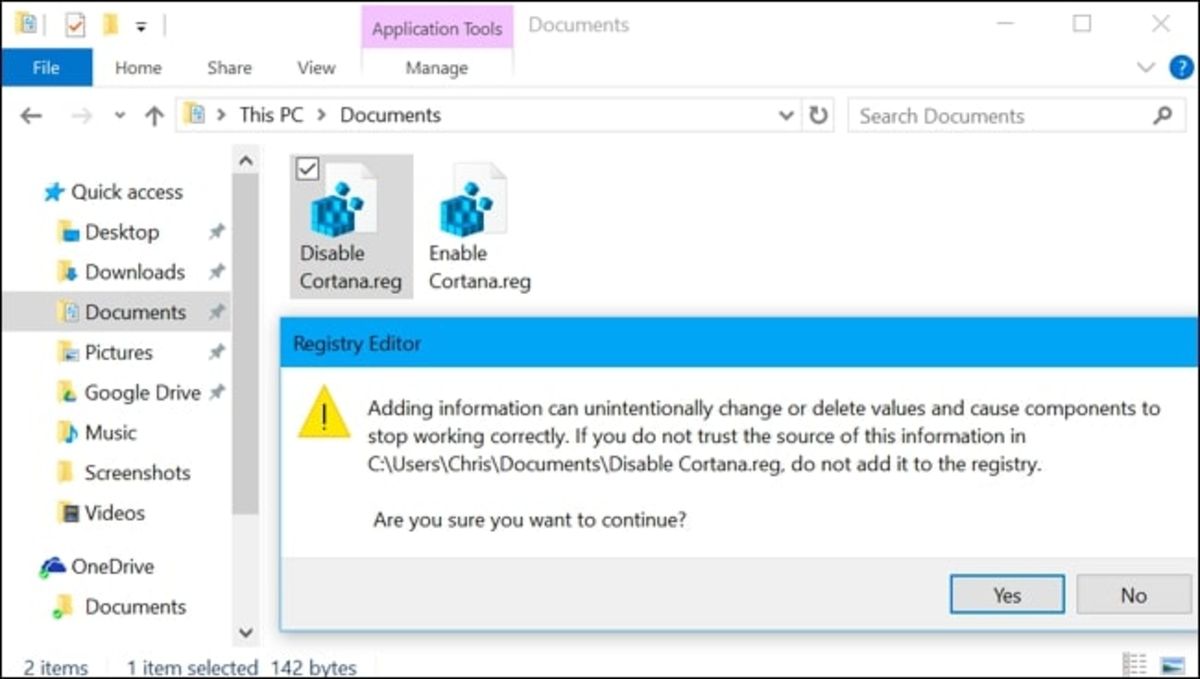Open the Customize Quick Access Toolbar dropdown arrow
Viewport: 1200px width, 679px height.
[141, 27]
